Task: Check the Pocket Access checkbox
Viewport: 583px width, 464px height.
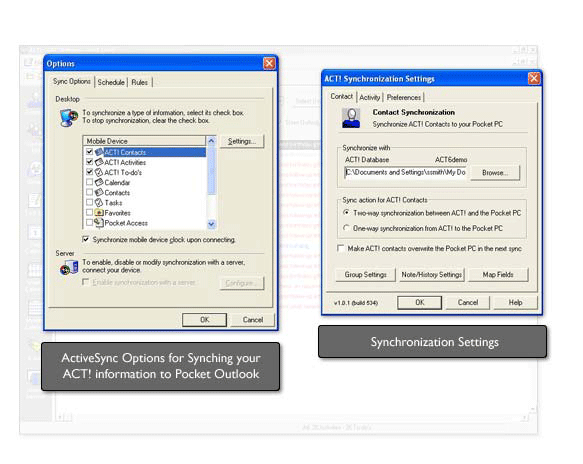Action: [89, 222]
